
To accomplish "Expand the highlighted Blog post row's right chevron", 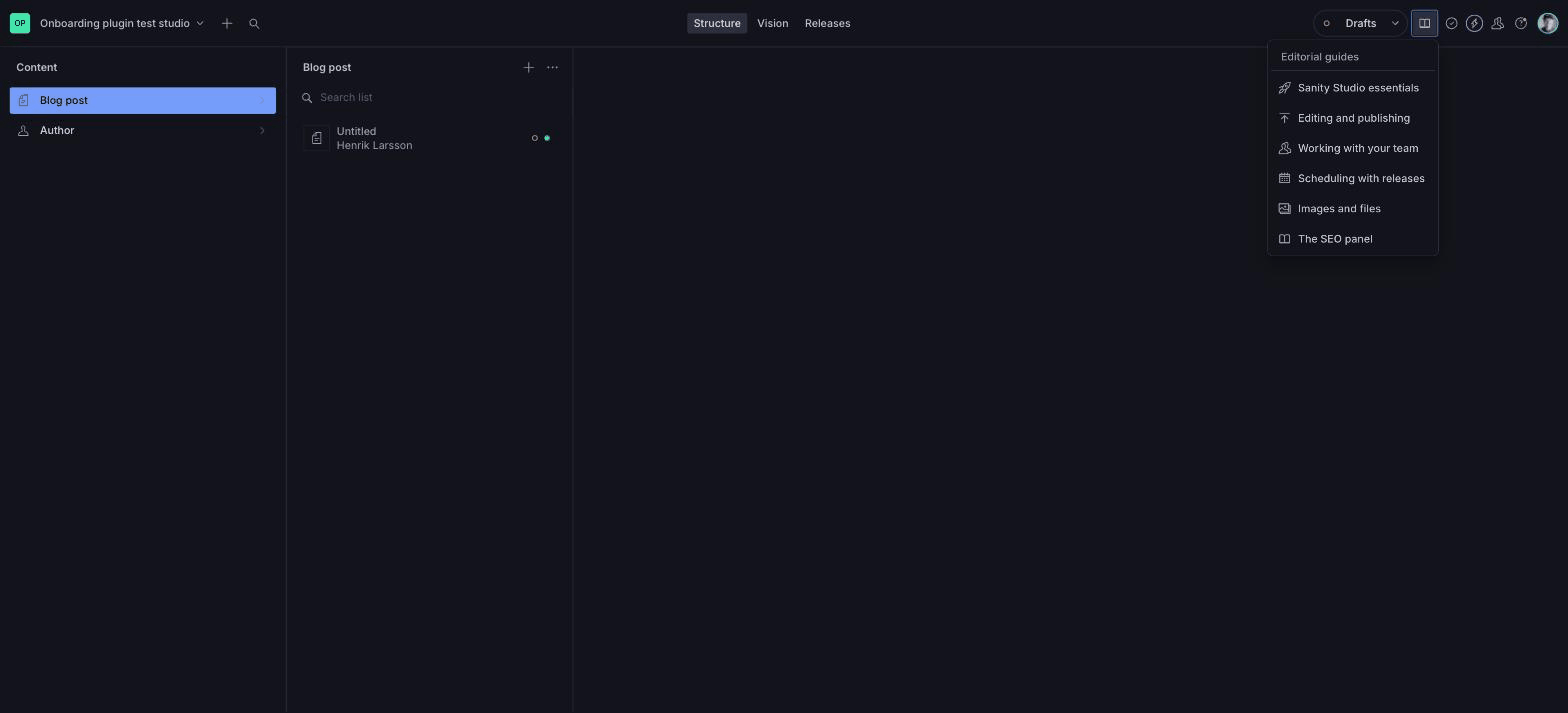I will click(262, 100).
